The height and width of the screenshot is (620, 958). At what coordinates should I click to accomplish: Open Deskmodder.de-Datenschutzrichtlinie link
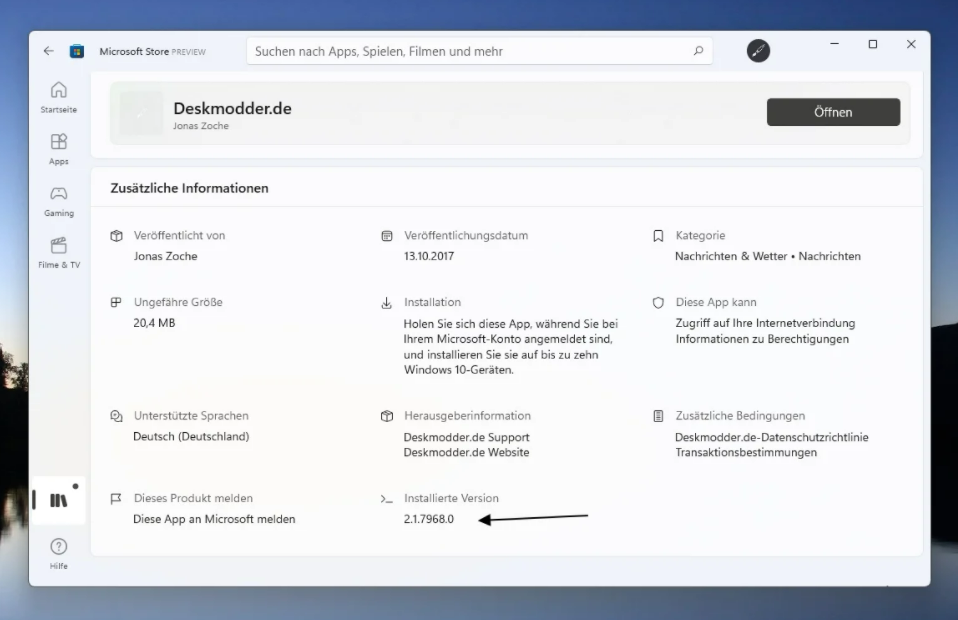772,437
